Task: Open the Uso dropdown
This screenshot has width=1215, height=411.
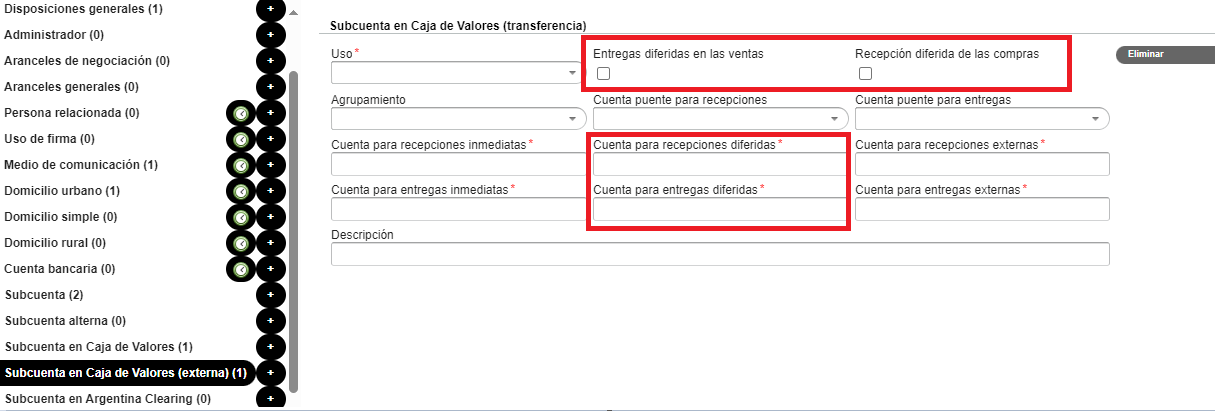Action: pyautogui.click(x=457, y=73)
